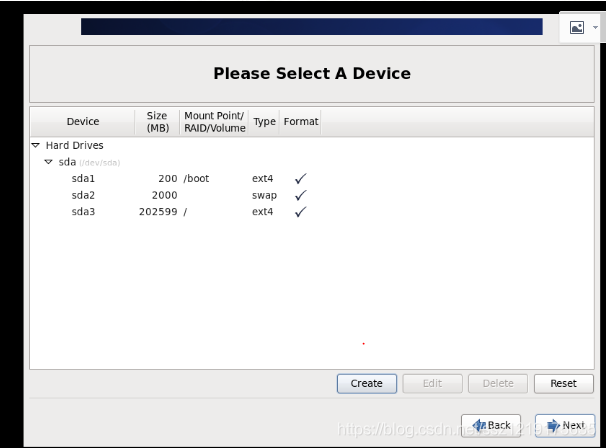Collapse the sda drive node
606x448 pixels.
tap(48, 162)
